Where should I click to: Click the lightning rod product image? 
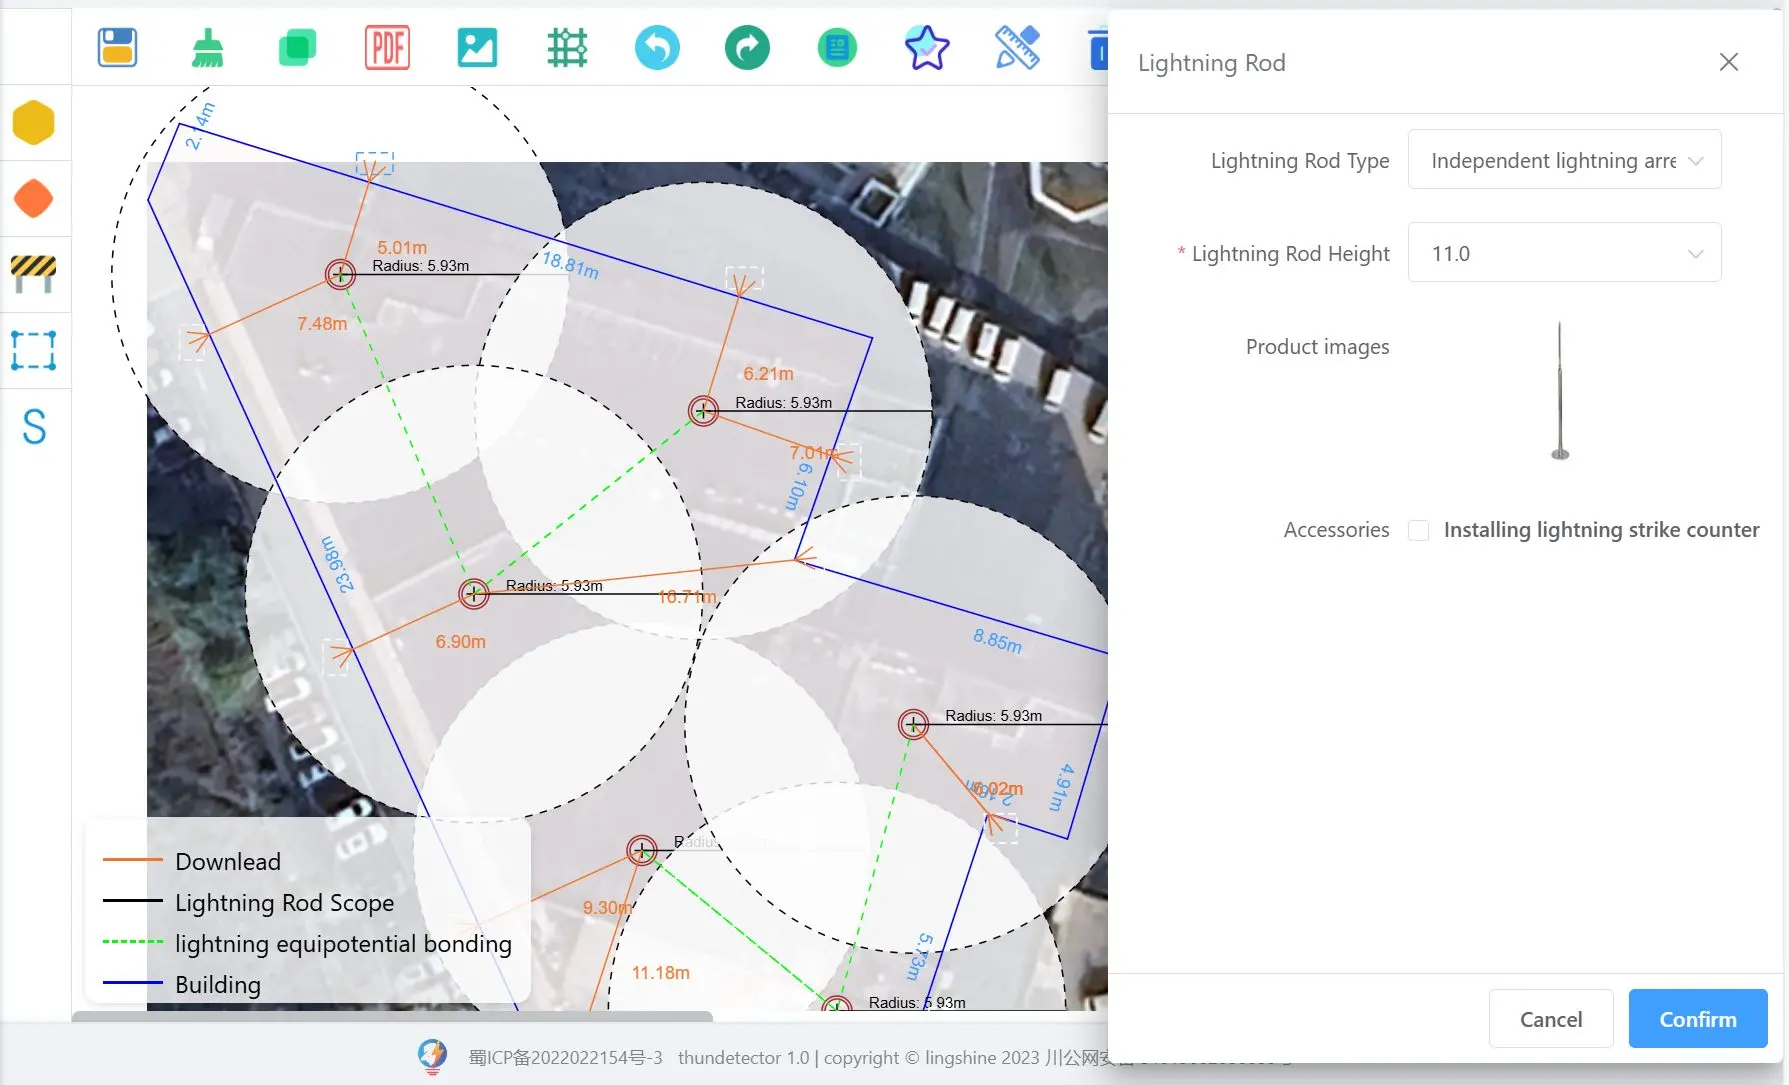1559,391
